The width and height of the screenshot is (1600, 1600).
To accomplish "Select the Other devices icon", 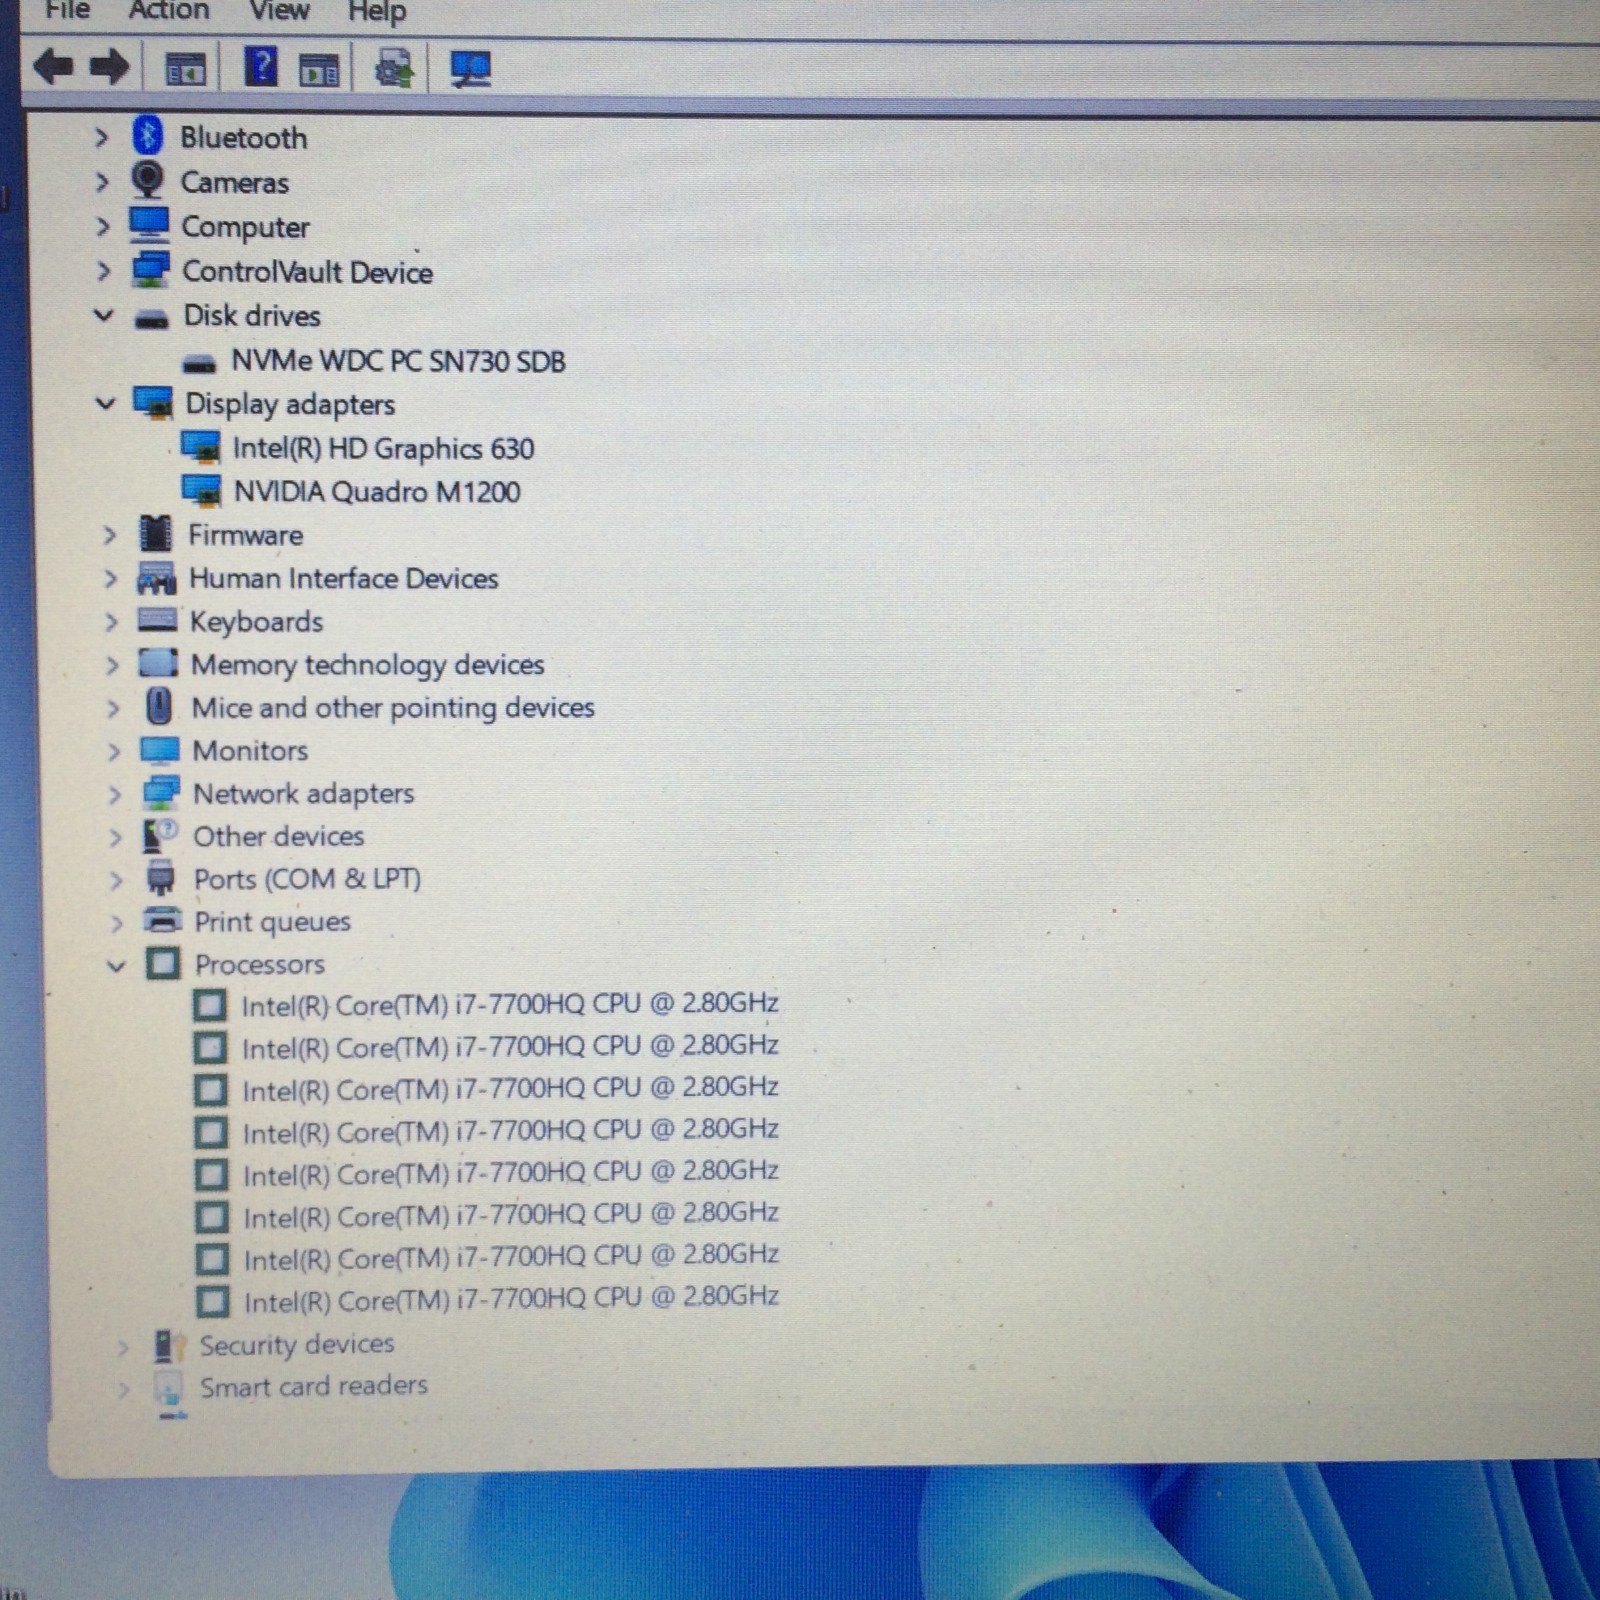I will [x=161, y=836].
